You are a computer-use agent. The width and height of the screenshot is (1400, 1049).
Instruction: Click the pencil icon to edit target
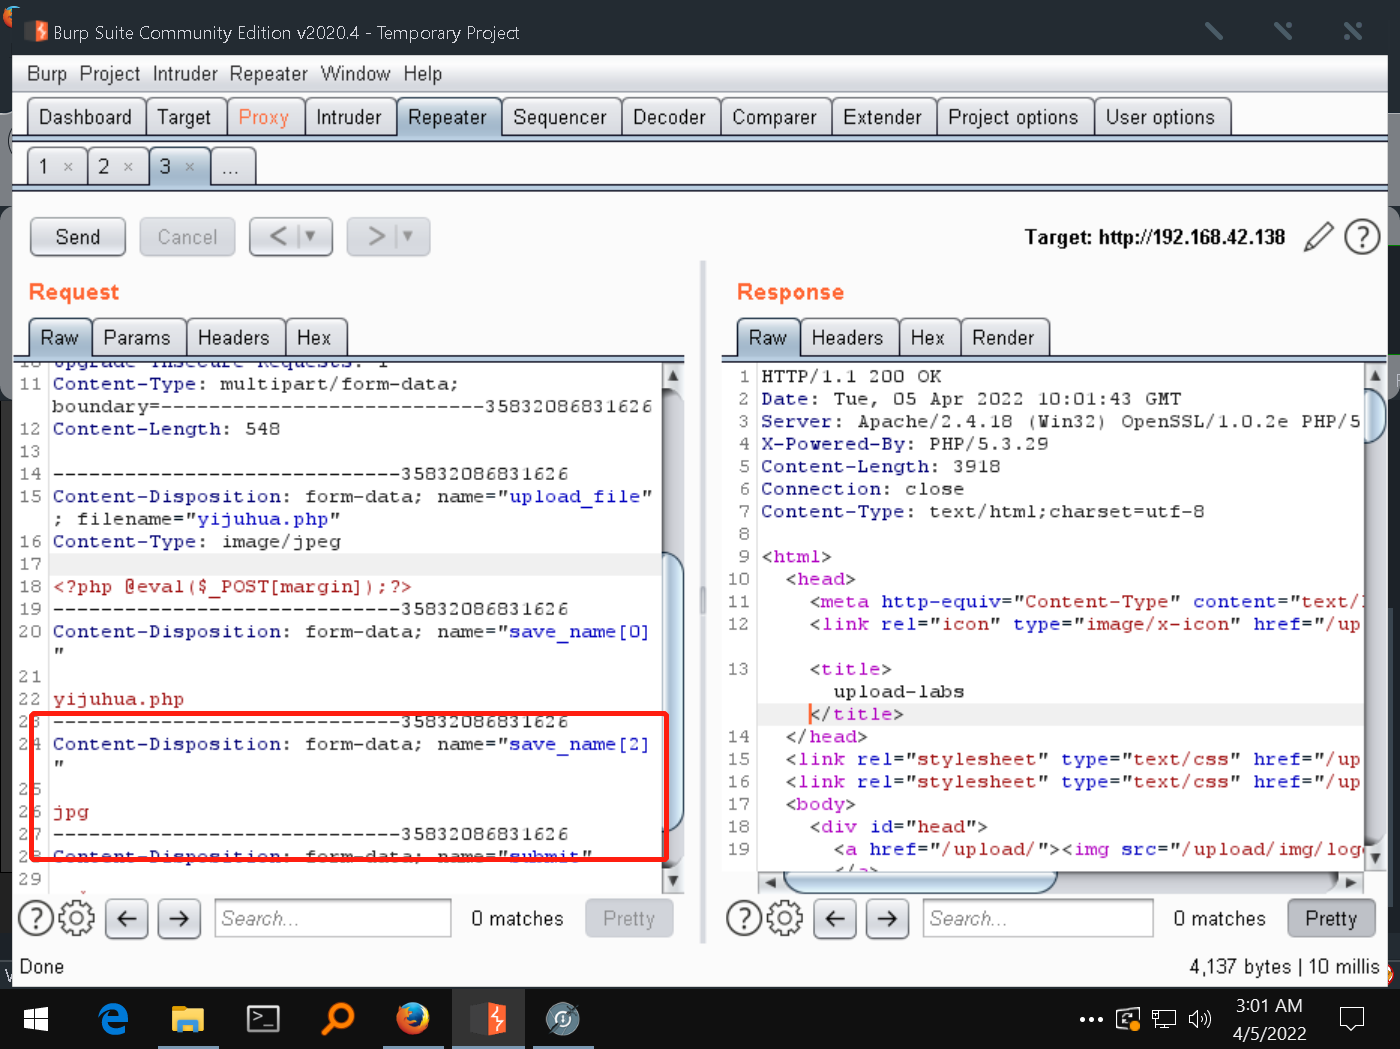[1319, 237]
